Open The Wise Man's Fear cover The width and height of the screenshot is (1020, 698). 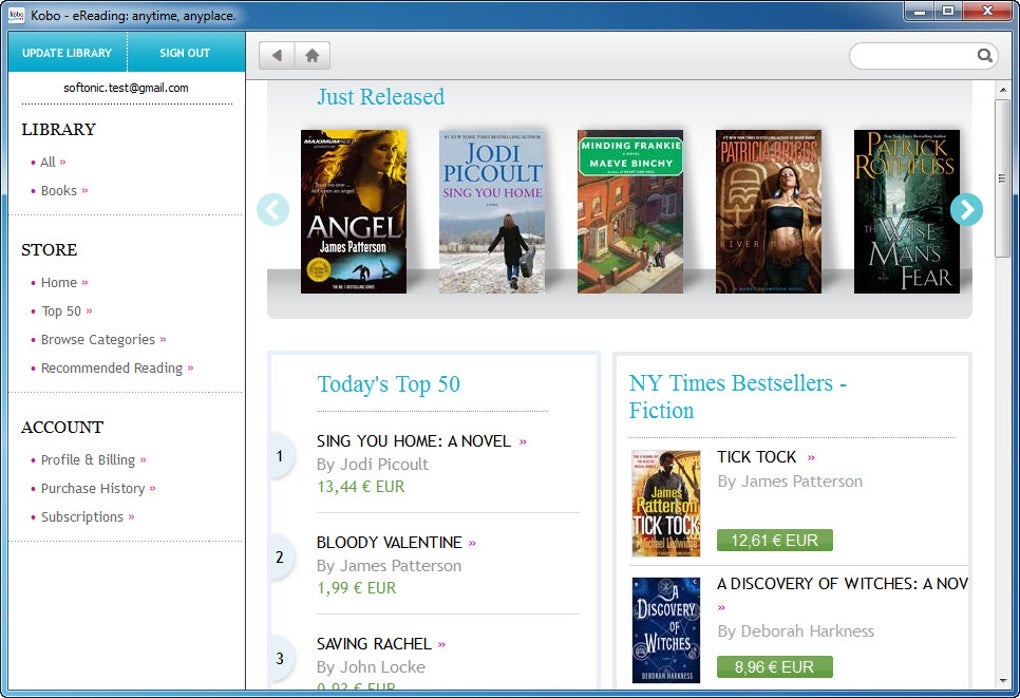907,211
